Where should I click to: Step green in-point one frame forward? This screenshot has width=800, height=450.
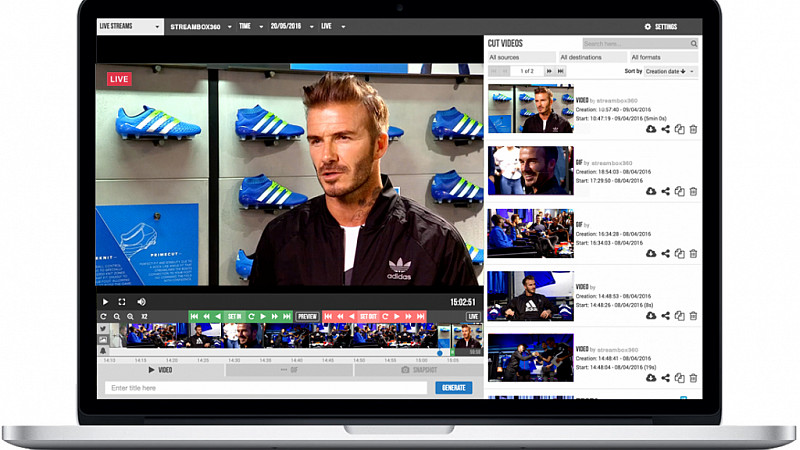pos(263,317)
